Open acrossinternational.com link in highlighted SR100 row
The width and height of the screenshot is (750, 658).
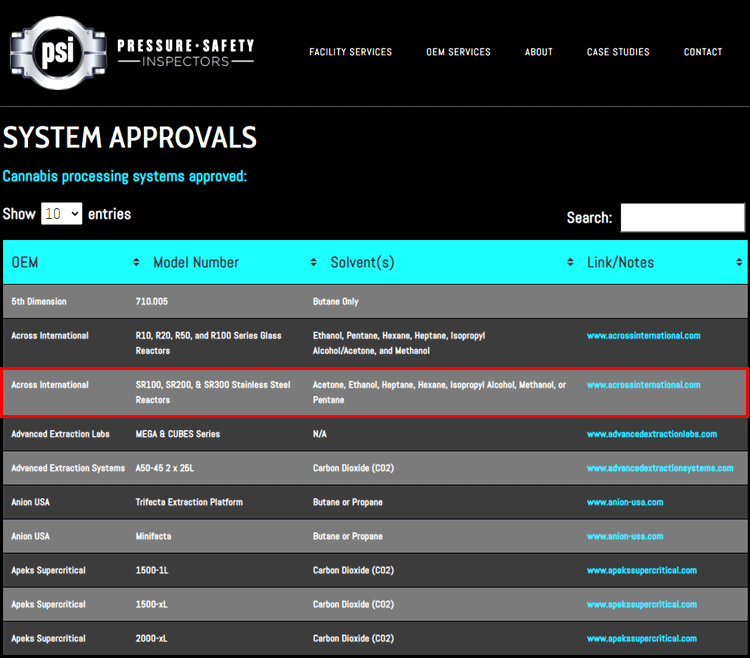tap(643, 385)
